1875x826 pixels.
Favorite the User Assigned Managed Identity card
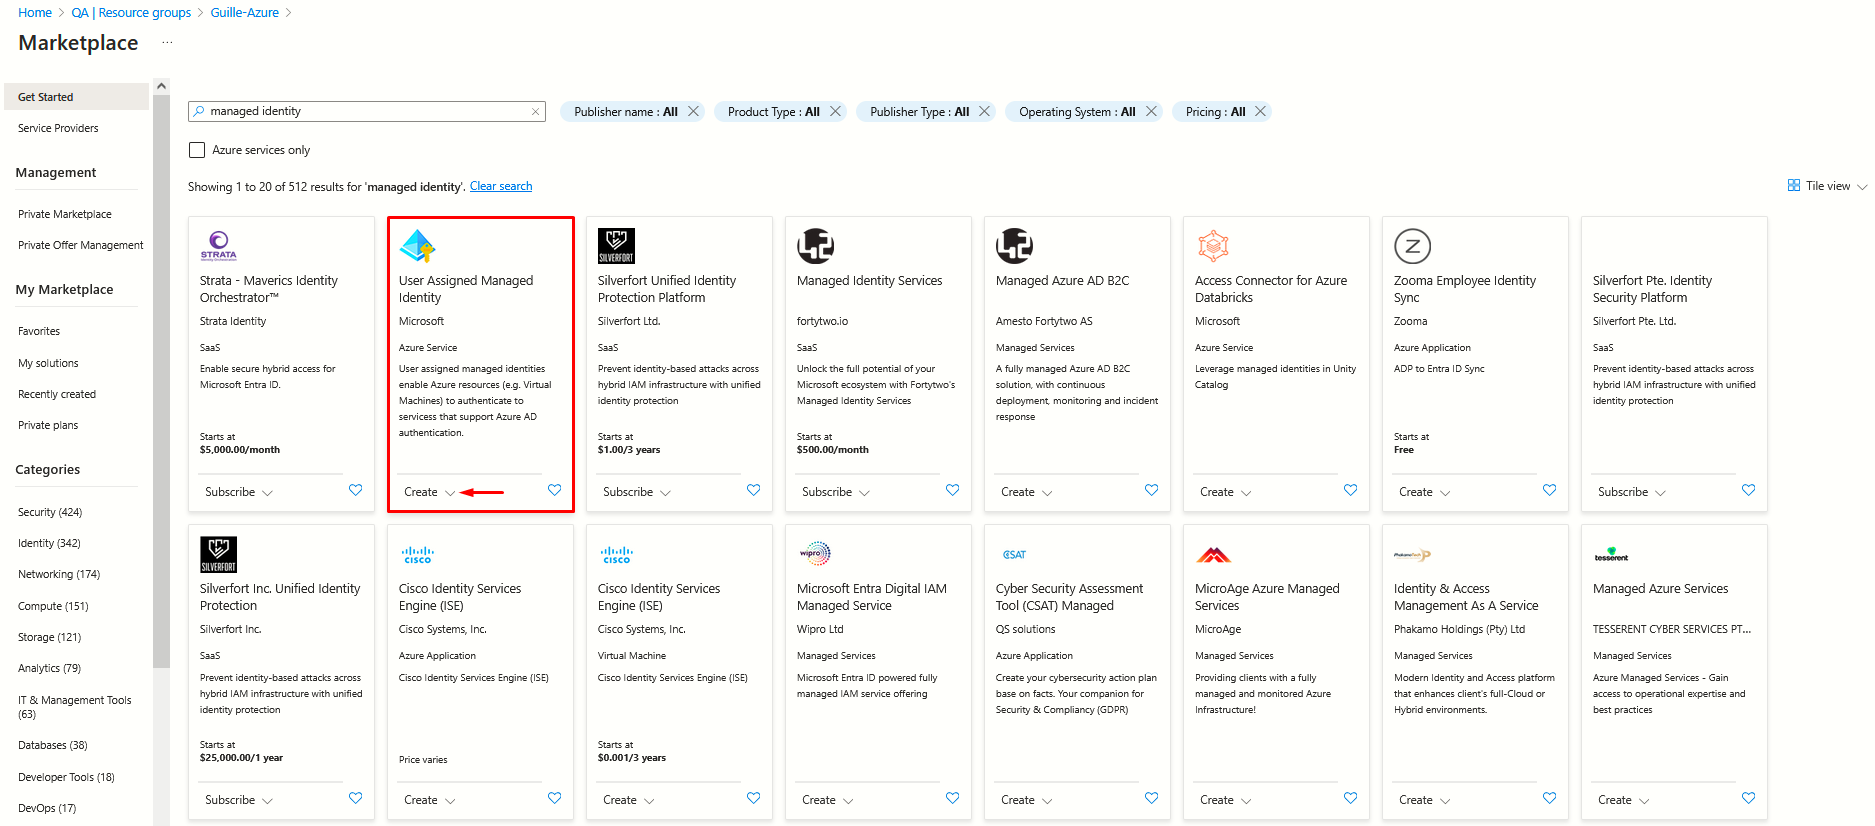pyautogui.click(x=554, y=490)
